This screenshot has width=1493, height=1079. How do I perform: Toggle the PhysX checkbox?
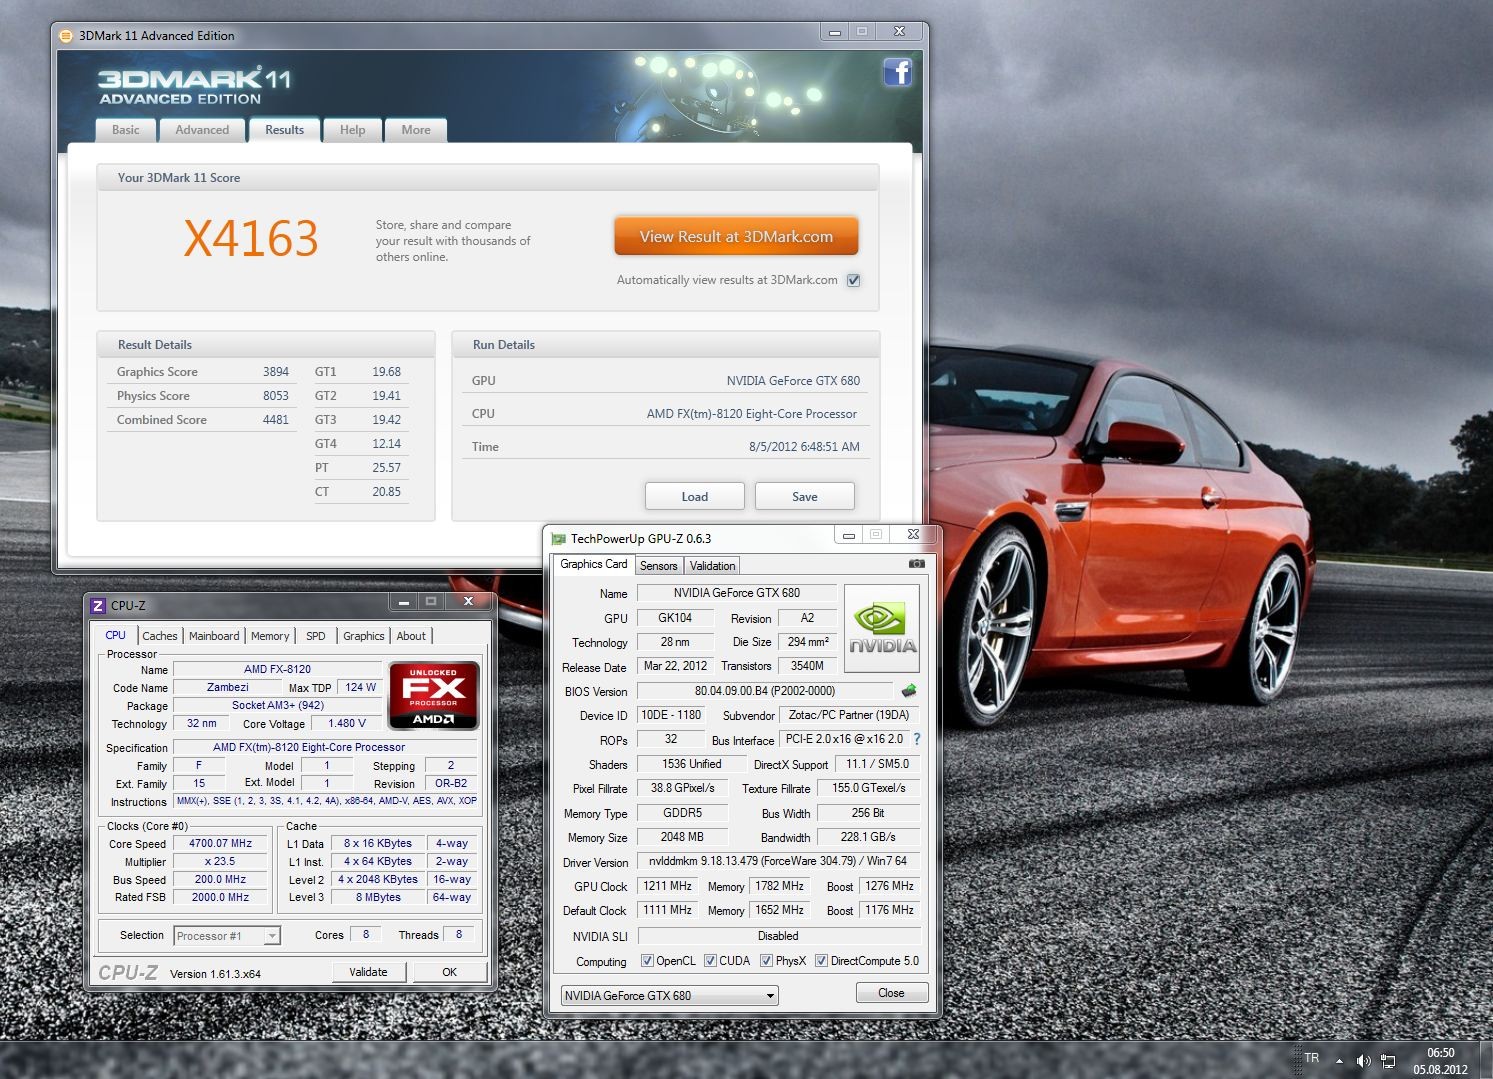[x=766, y=961]
